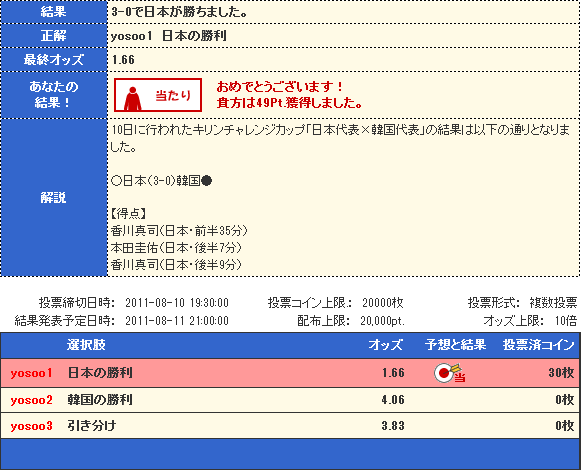Screen dimensions: 581x470
Task: Click the congratulations message in red text
Action: (289, 95)
